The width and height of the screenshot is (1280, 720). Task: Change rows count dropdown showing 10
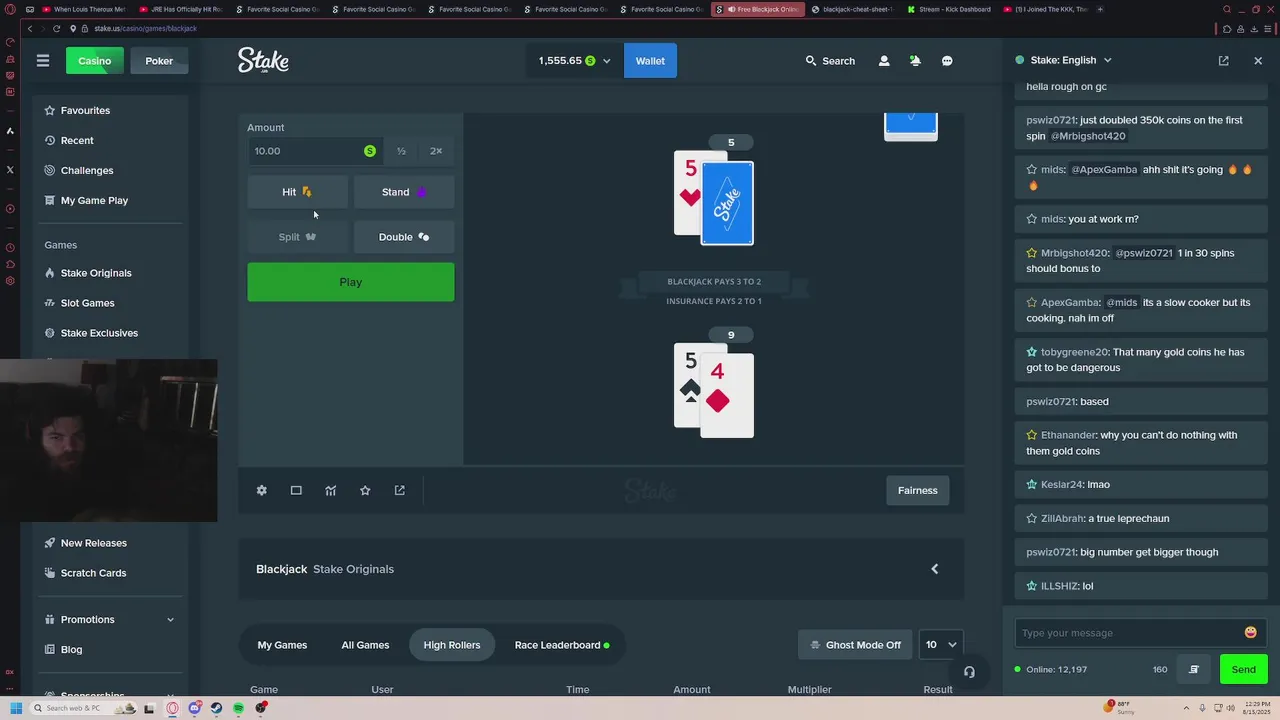(941, 645)
